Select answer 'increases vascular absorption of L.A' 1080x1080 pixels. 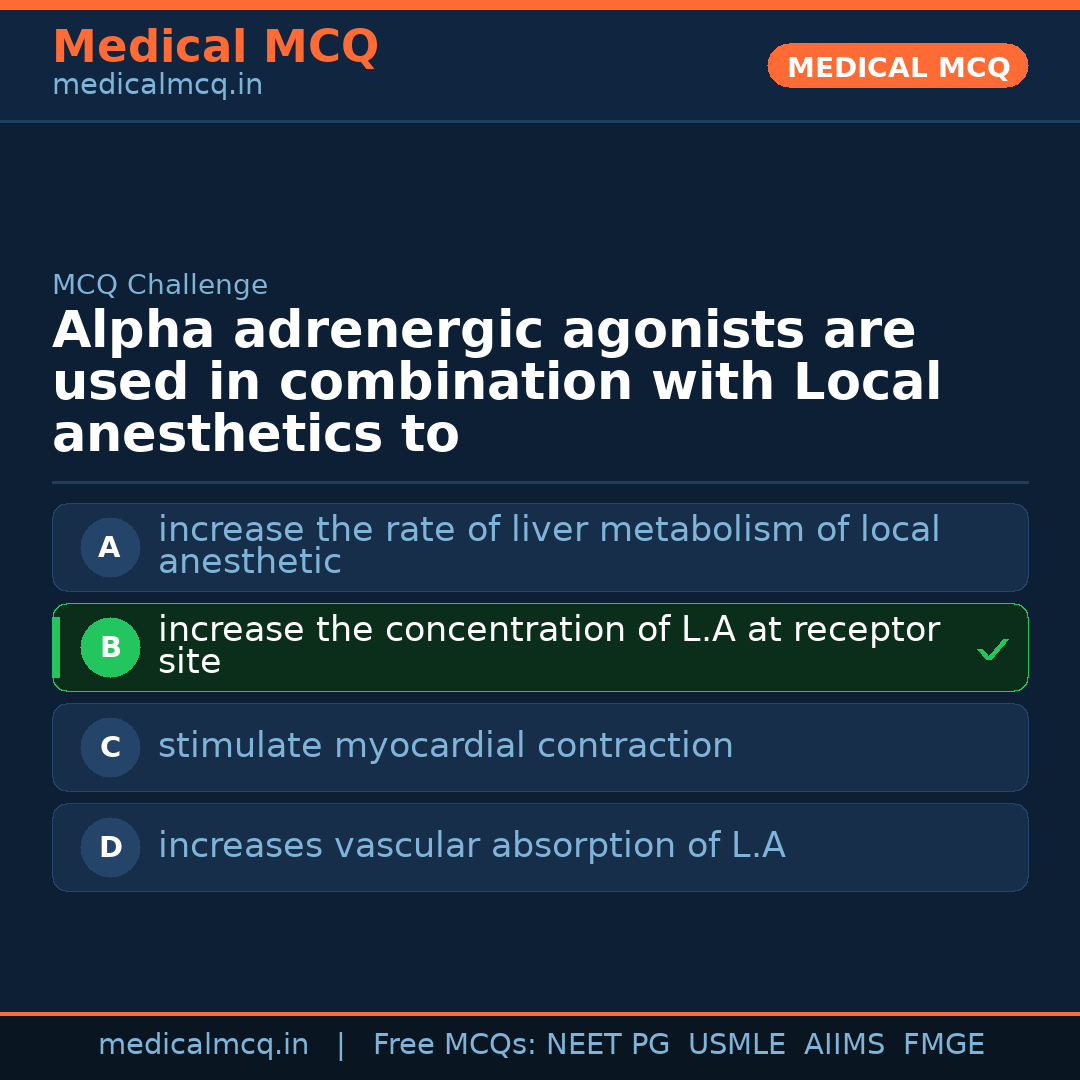[472, 846]
